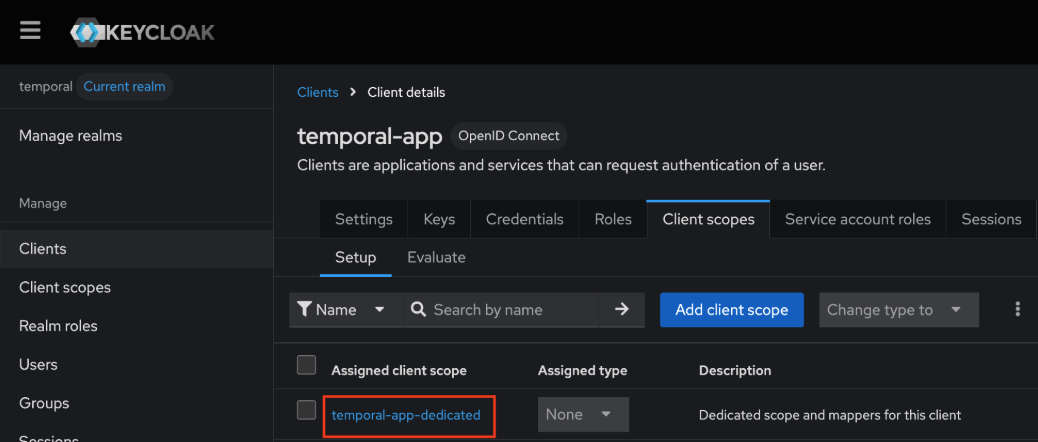Image resolution: width=1038 pixels, height=442 pixels.
Task: Click the search magnifier icon
Action: click(418, 310)
